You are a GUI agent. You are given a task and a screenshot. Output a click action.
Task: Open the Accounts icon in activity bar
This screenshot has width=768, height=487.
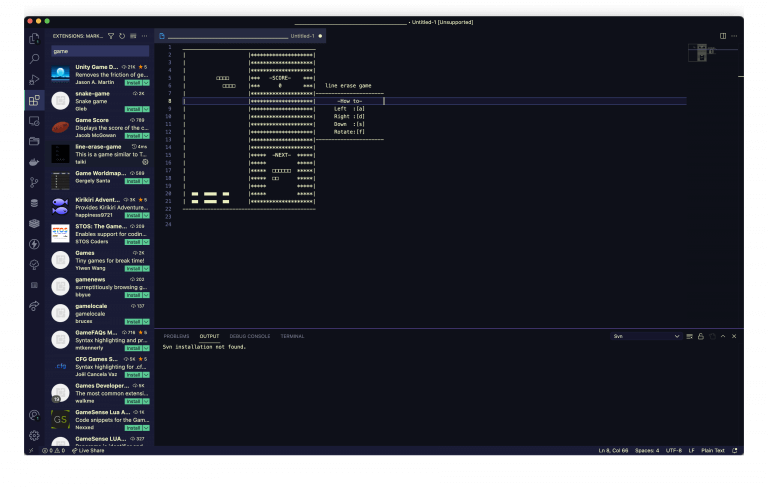34,415
